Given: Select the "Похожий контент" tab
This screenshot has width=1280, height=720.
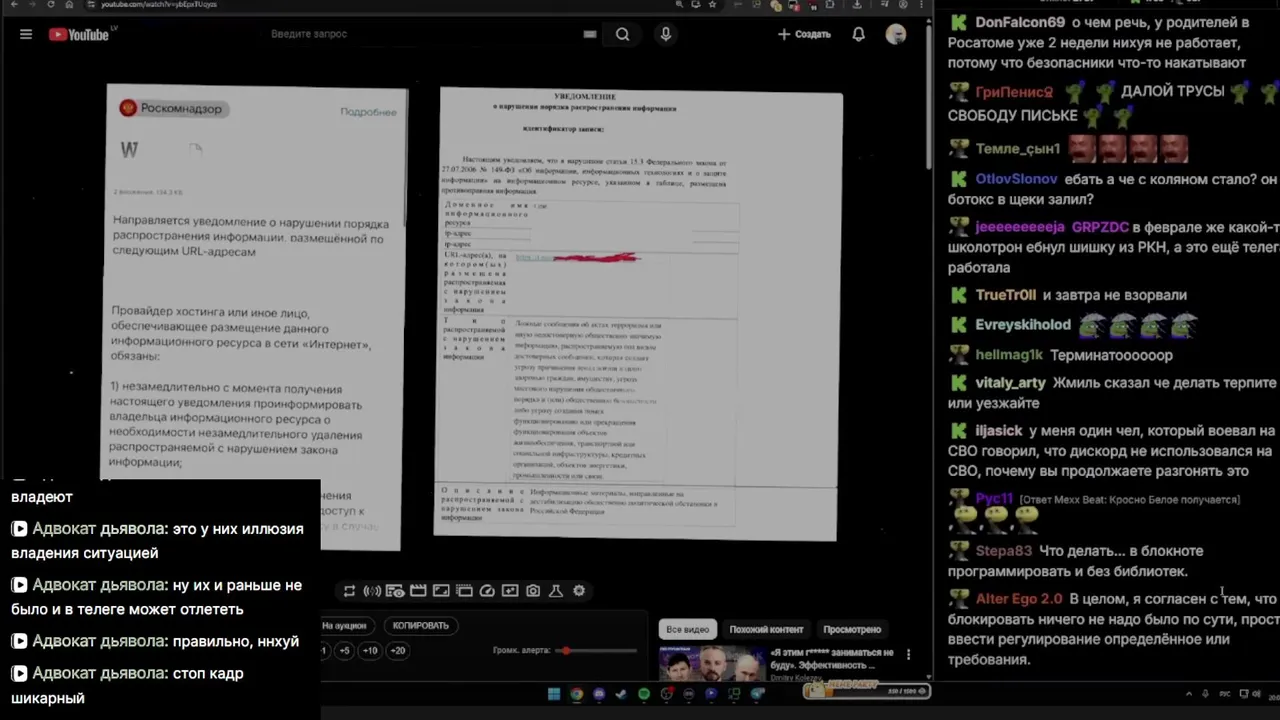Looking at the screenshot, I should pyautogui.click(x=766, y=630).
